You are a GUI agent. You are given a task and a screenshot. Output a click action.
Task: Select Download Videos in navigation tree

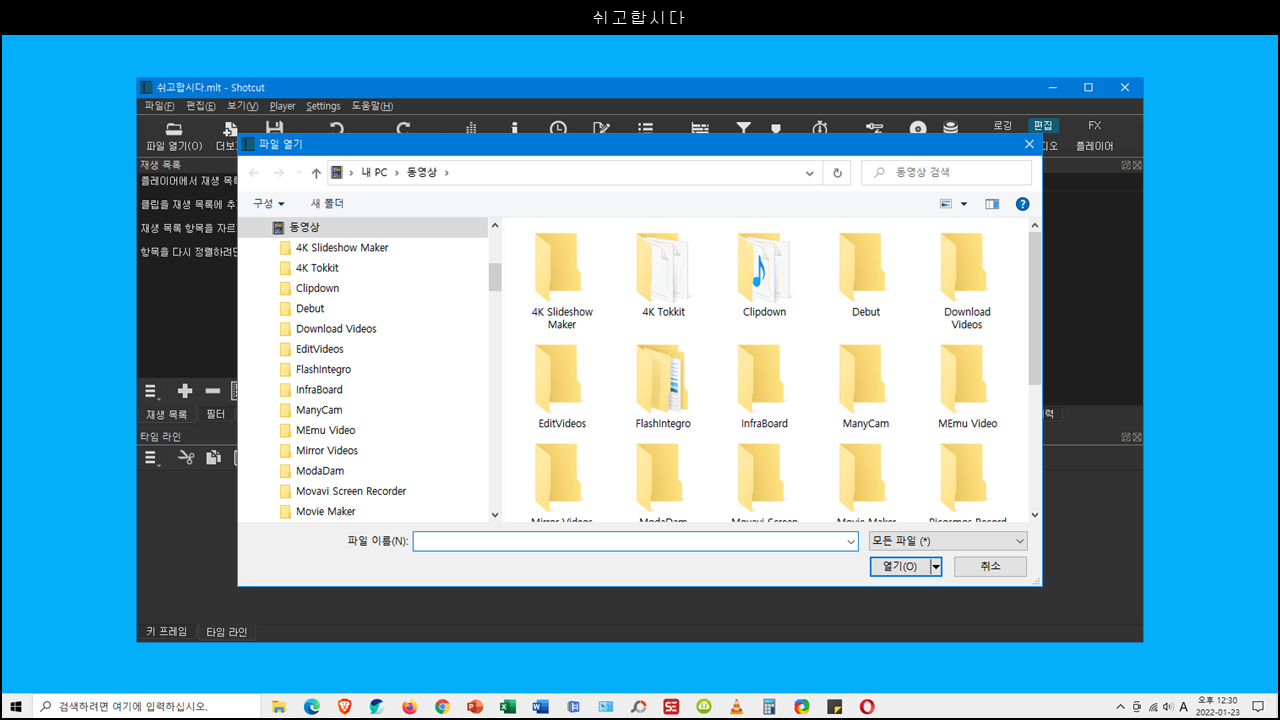336,329
